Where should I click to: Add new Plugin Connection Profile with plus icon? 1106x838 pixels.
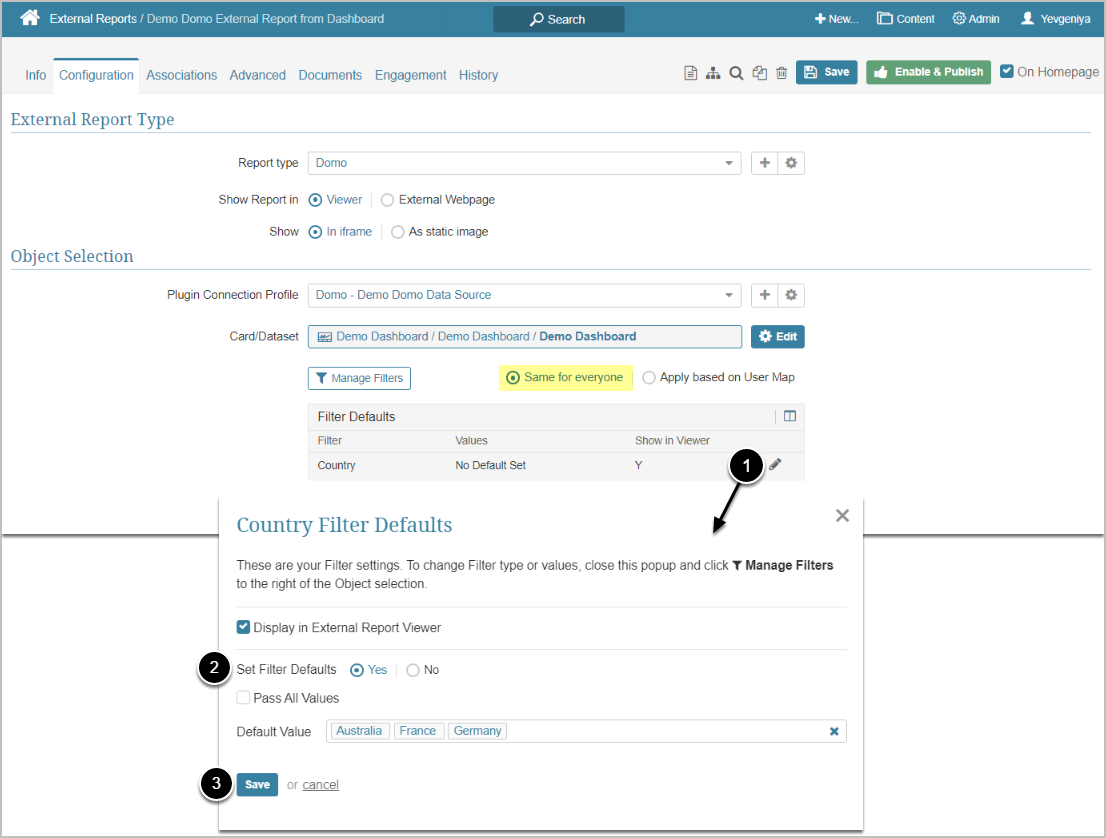[x=765, y=295]
